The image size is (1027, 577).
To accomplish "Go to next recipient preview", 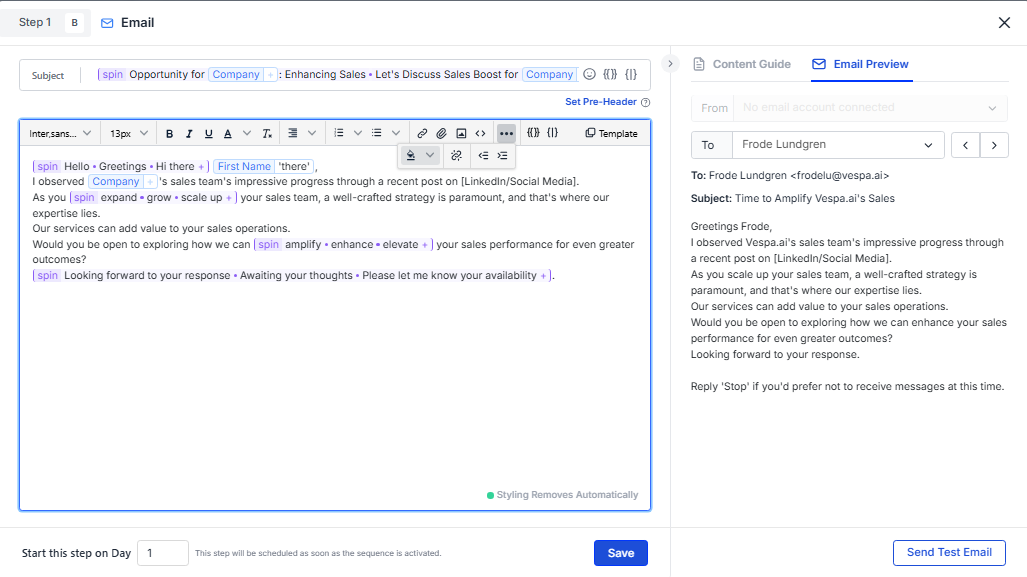I will coord(994,145).
